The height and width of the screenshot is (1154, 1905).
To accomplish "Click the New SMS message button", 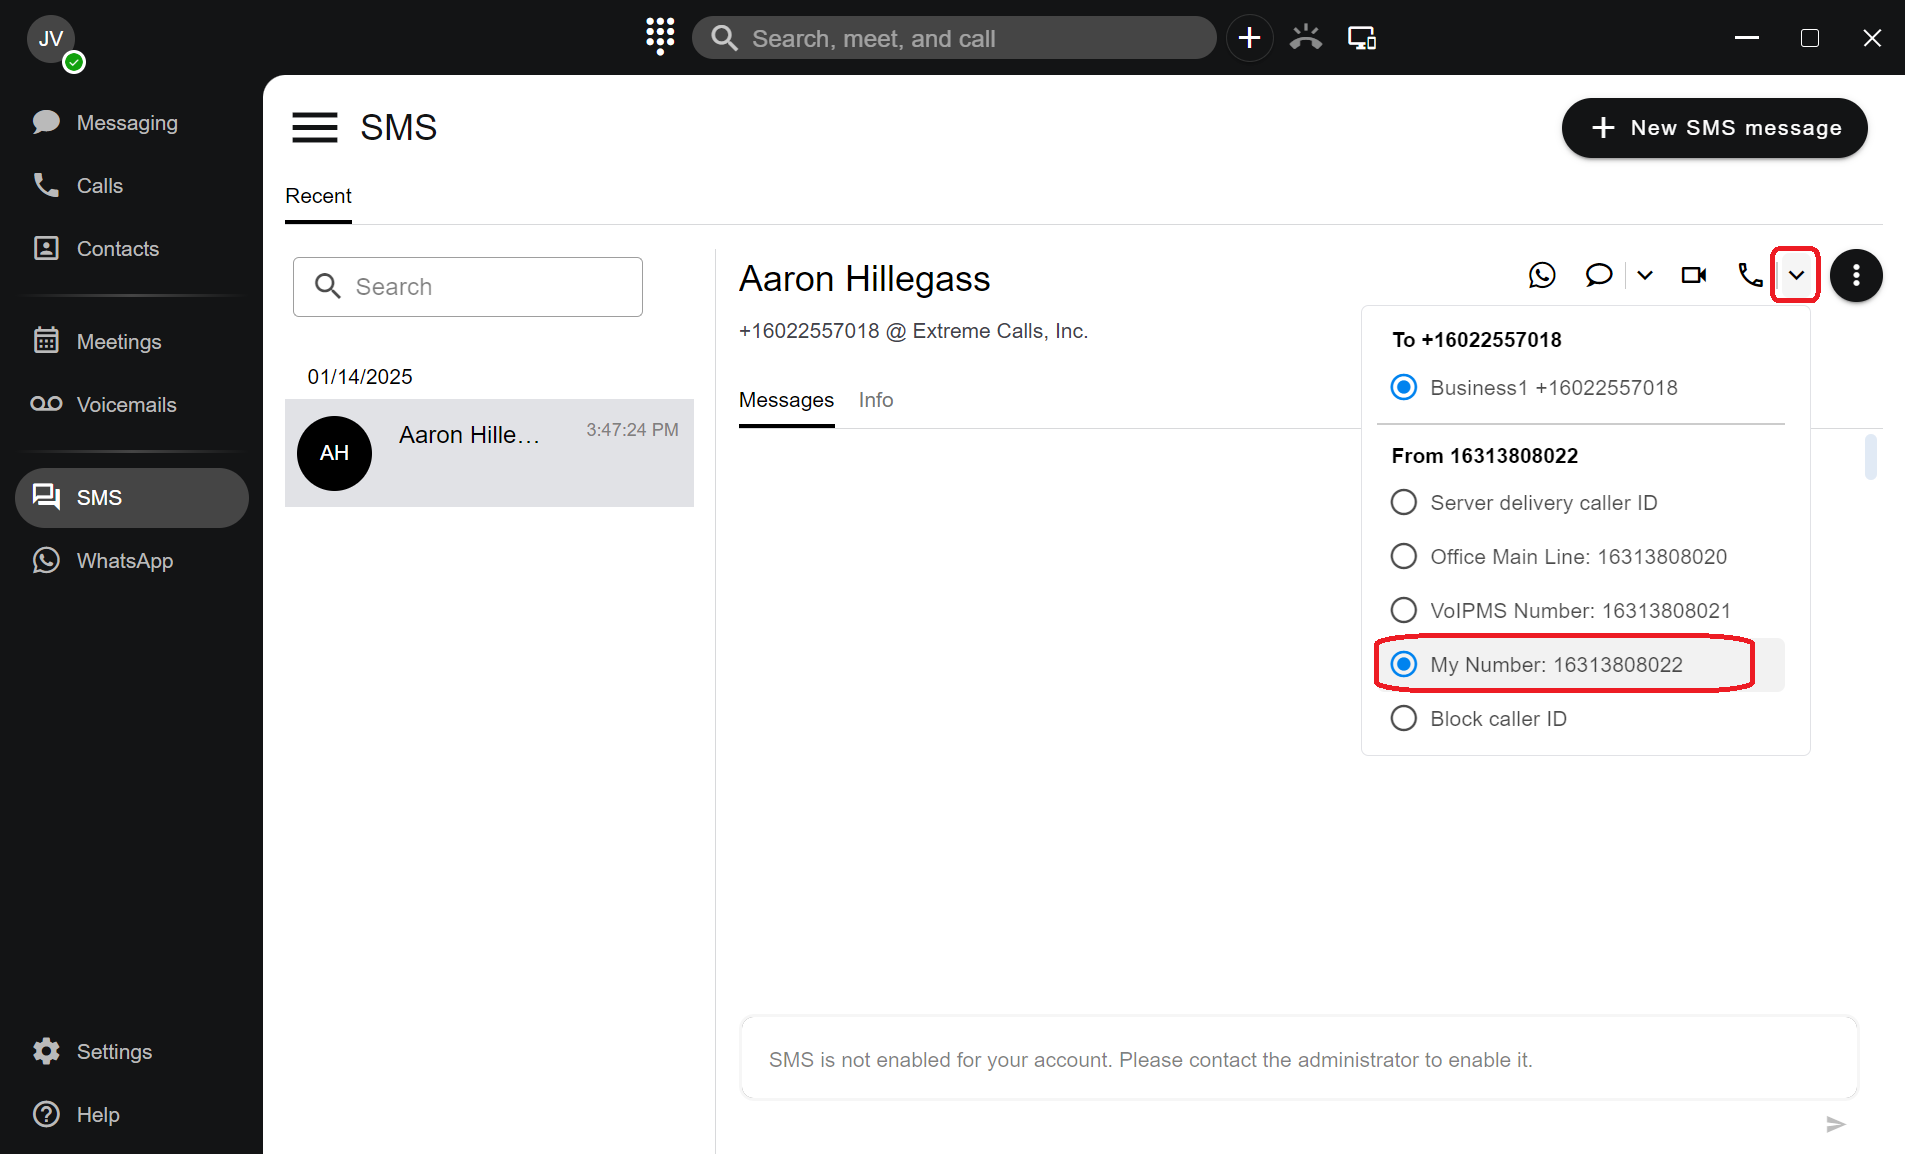I will point(1714,128).
